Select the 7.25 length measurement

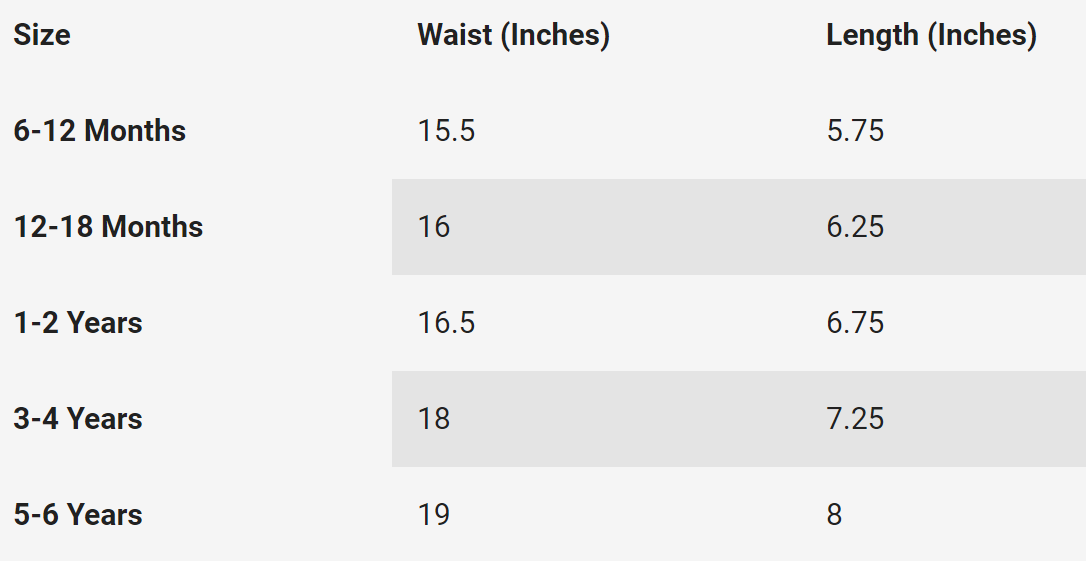coord(855,419)
